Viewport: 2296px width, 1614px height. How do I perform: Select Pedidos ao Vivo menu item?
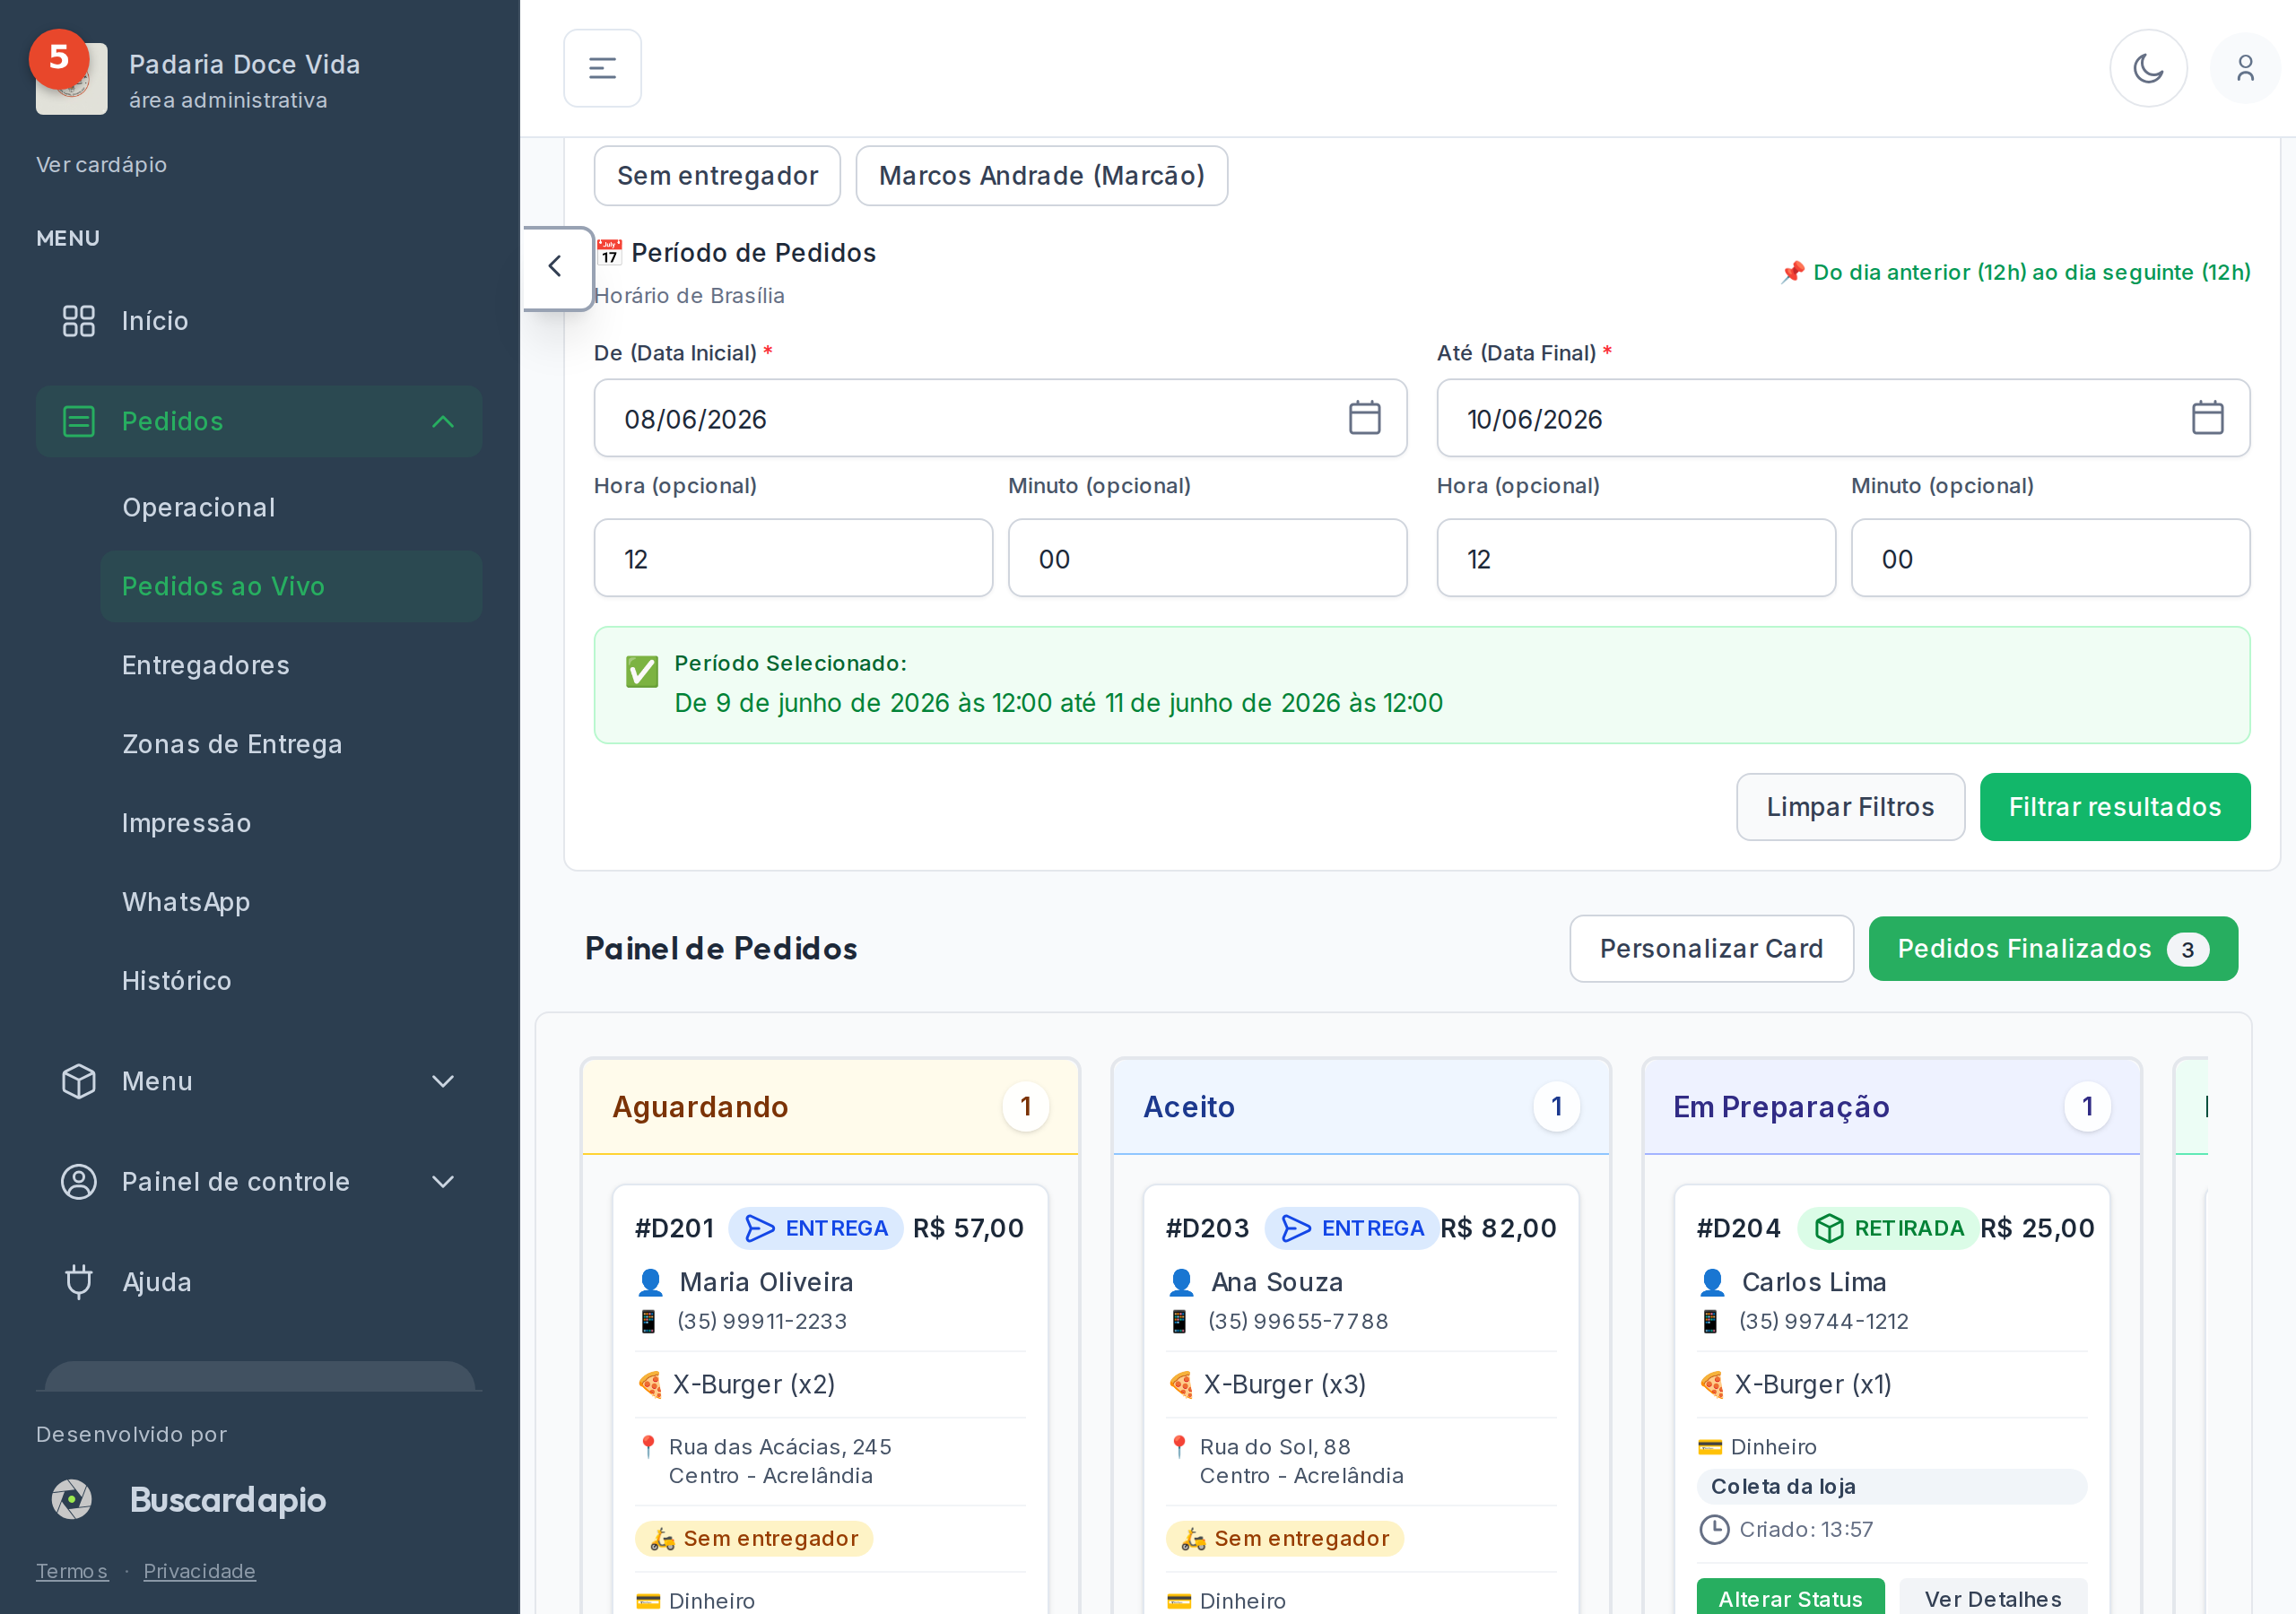(291, 586)
